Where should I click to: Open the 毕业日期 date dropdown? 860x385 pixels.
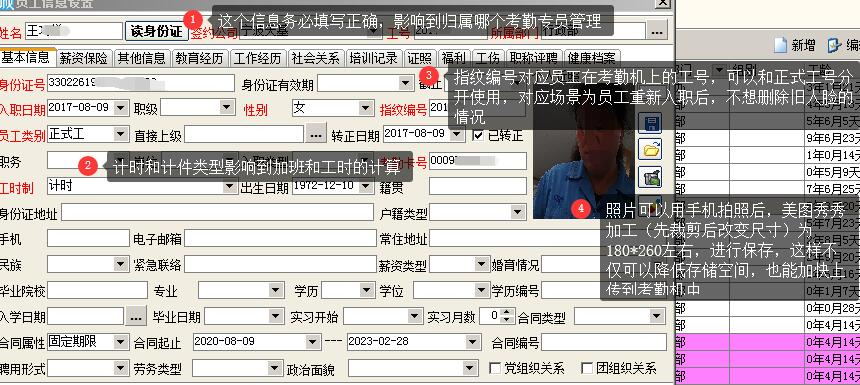(276, 316)
